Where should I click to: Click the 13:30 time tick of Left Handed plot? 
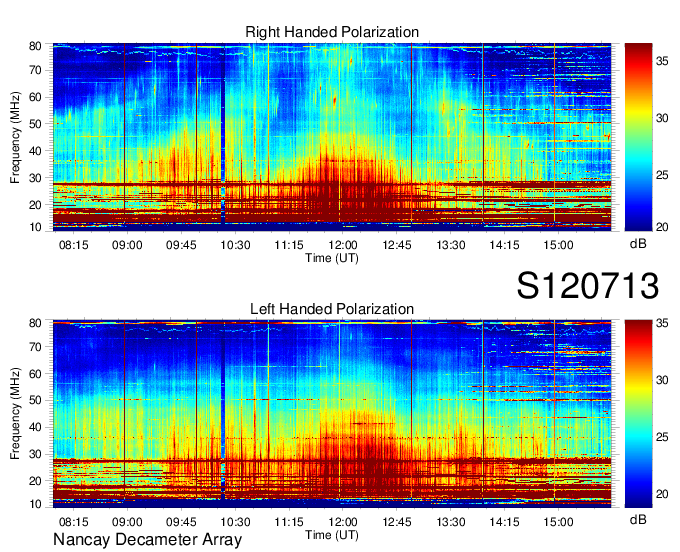pyautogui.click(x=451, y=522)
